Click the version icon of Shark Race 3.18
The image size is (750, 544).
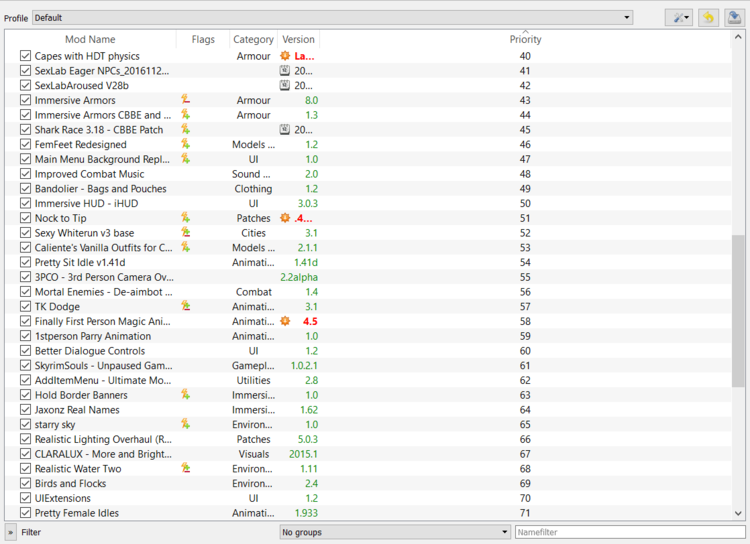tap(285, 130)
